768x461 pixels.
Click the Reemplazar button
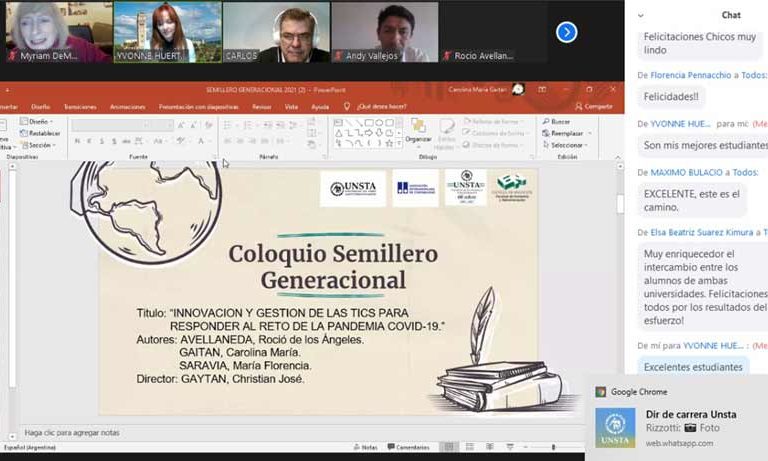pos(566,133)
